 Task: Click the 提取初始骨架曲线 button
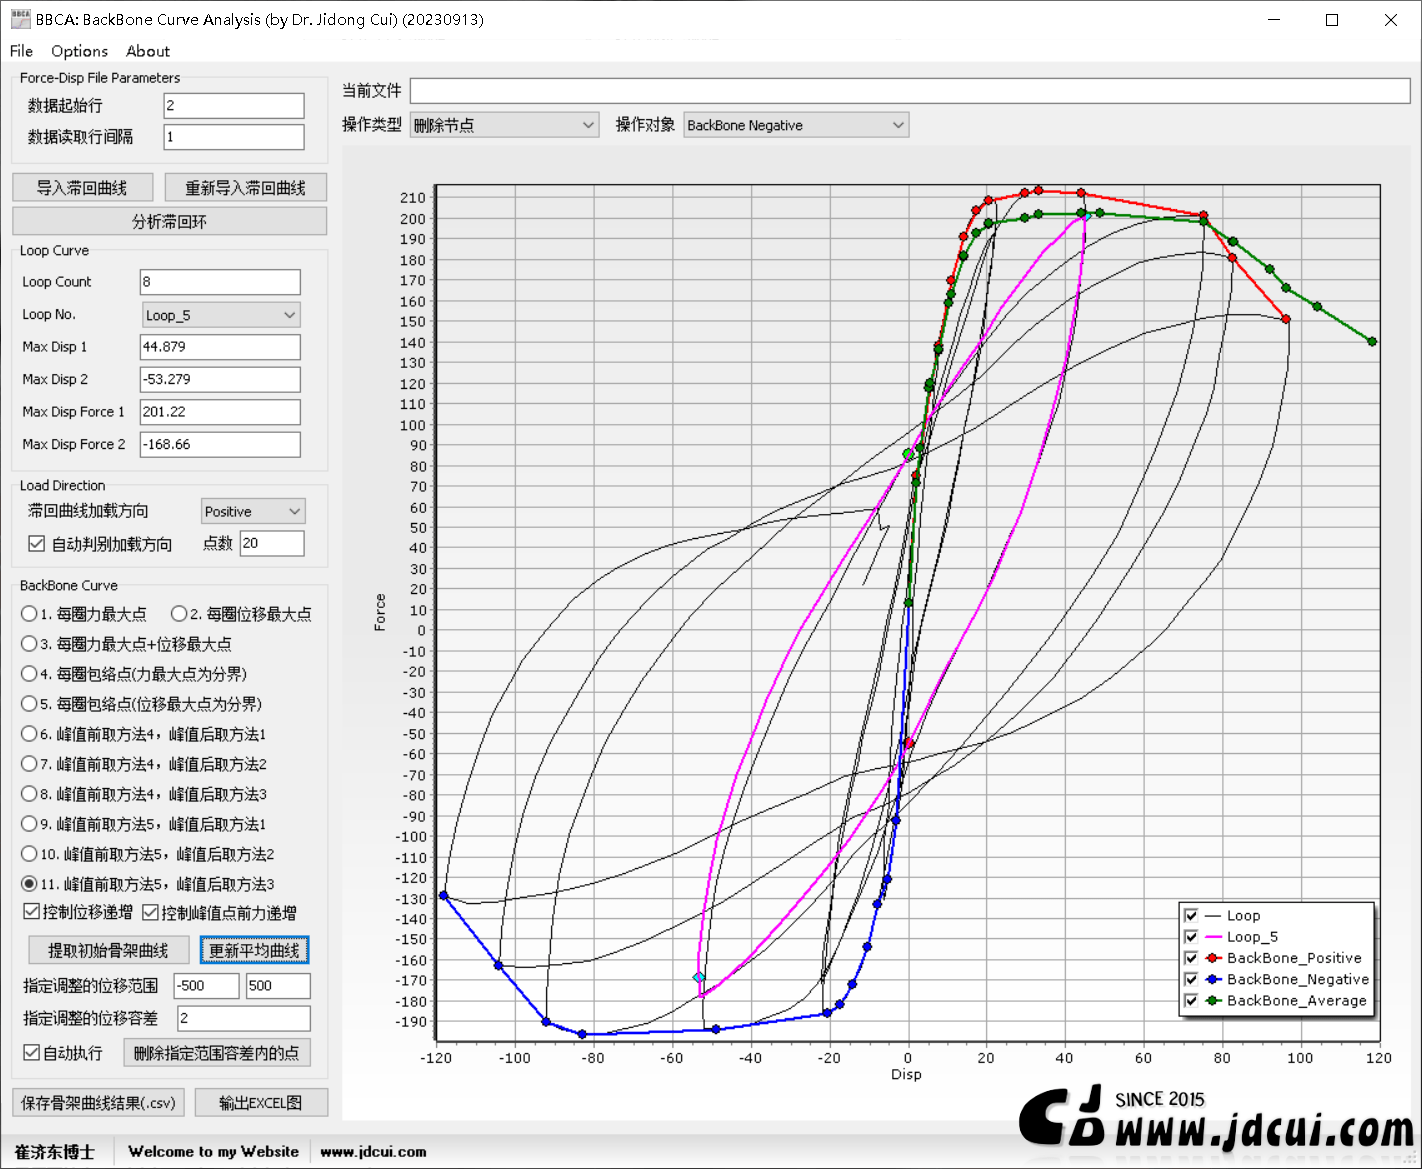tap(109, 950)
